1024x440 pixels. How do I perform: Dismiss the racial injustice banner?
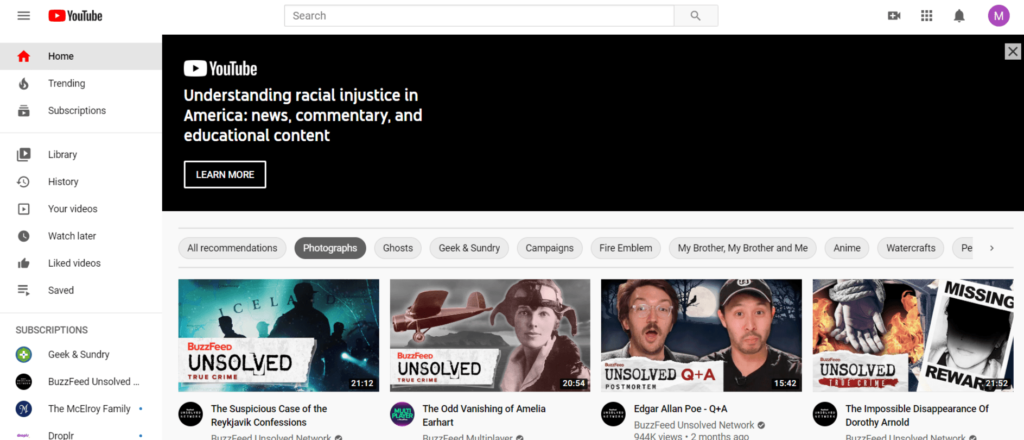pos(1012,52)
